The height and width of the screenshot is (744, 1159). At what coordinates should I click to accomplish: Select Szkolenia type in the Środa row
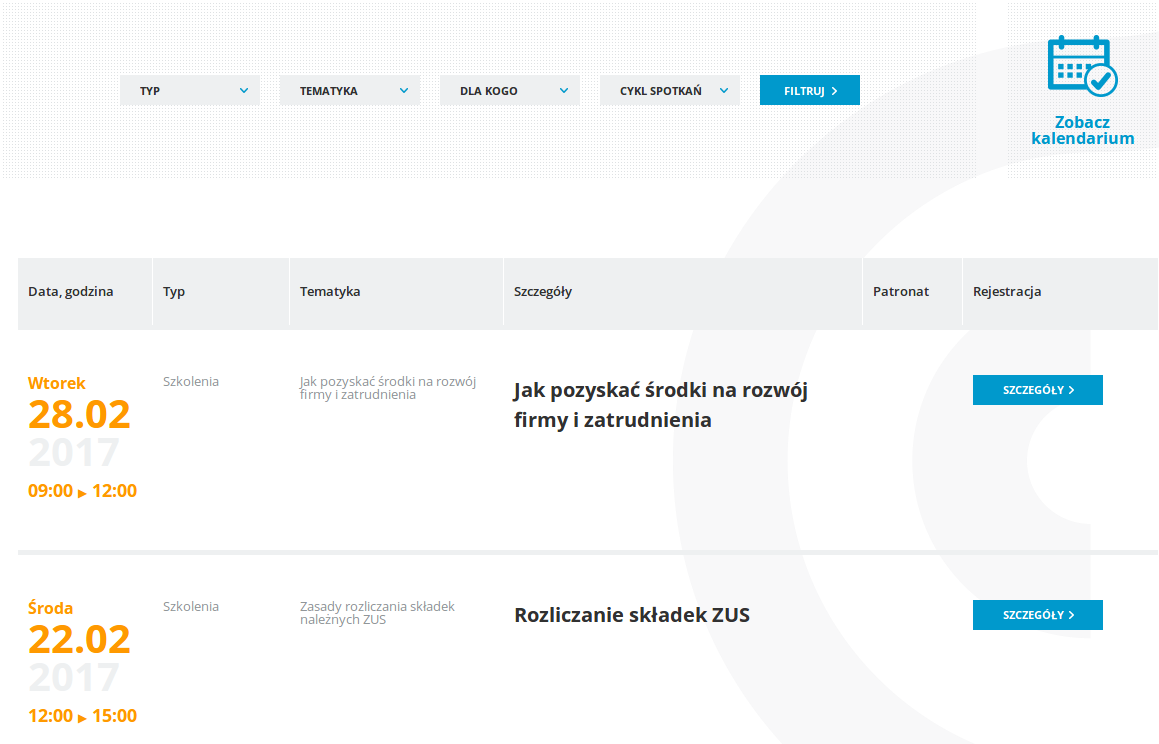(191, 606)
